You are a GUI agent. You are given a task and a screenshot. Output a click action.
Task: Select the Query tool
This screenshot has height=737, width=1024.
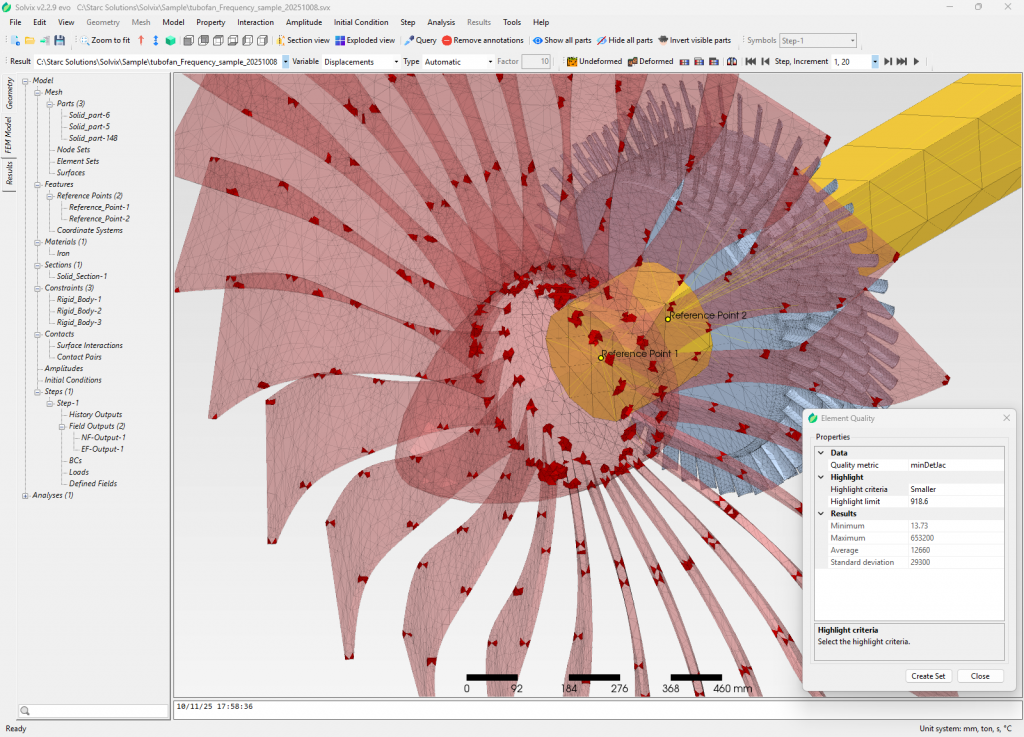420,41
